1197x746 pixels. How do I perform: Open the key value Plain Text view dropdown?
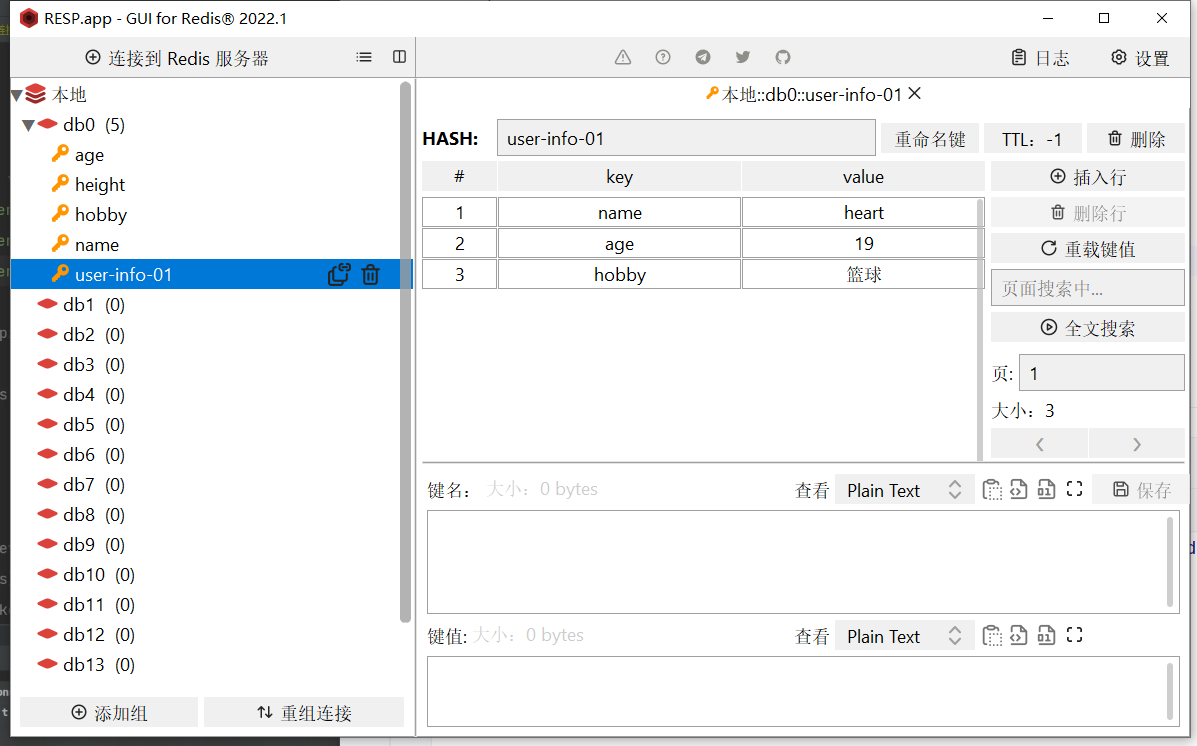click(905, 636)
